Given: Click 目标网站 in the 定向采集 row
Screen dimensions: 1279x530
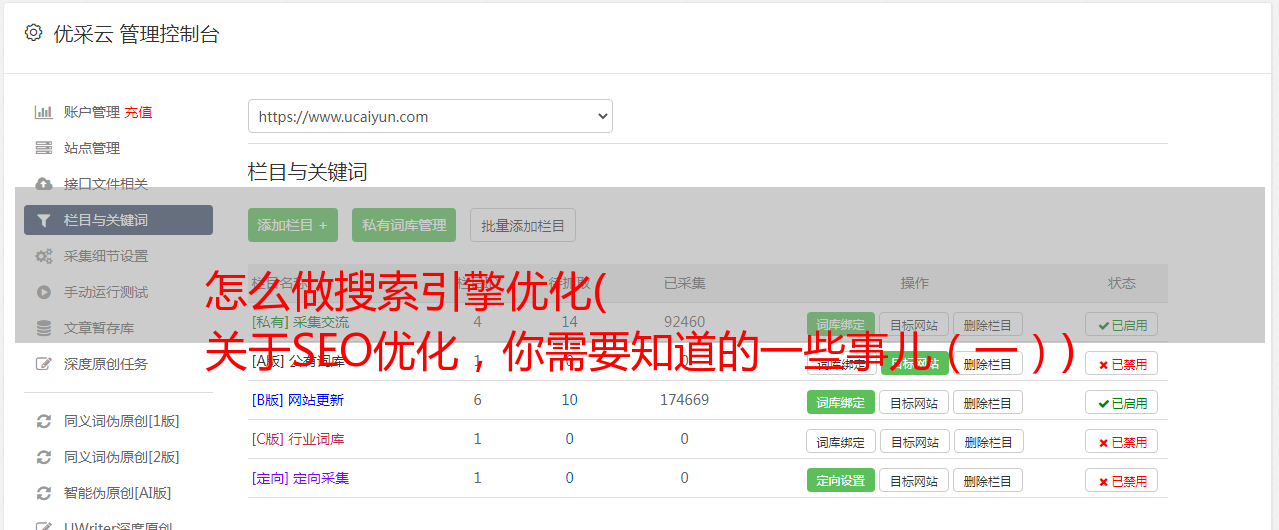Looking at the screenshot, I should pyautogui.click(x=915, y=480).
